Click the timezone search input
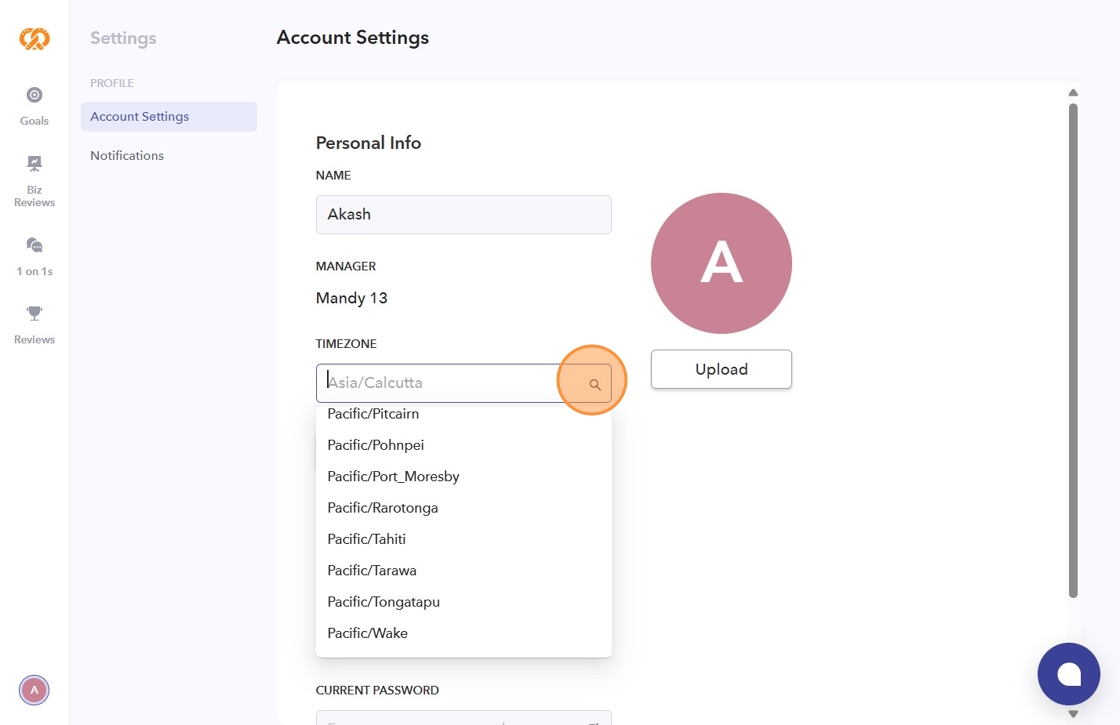Viewport: 1120px width, 725px height. (x=440, y=383)
